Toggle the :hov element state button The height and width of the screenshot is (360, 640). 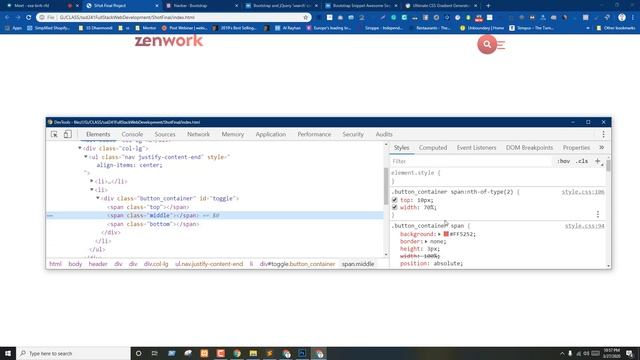[x=563, y=161]
